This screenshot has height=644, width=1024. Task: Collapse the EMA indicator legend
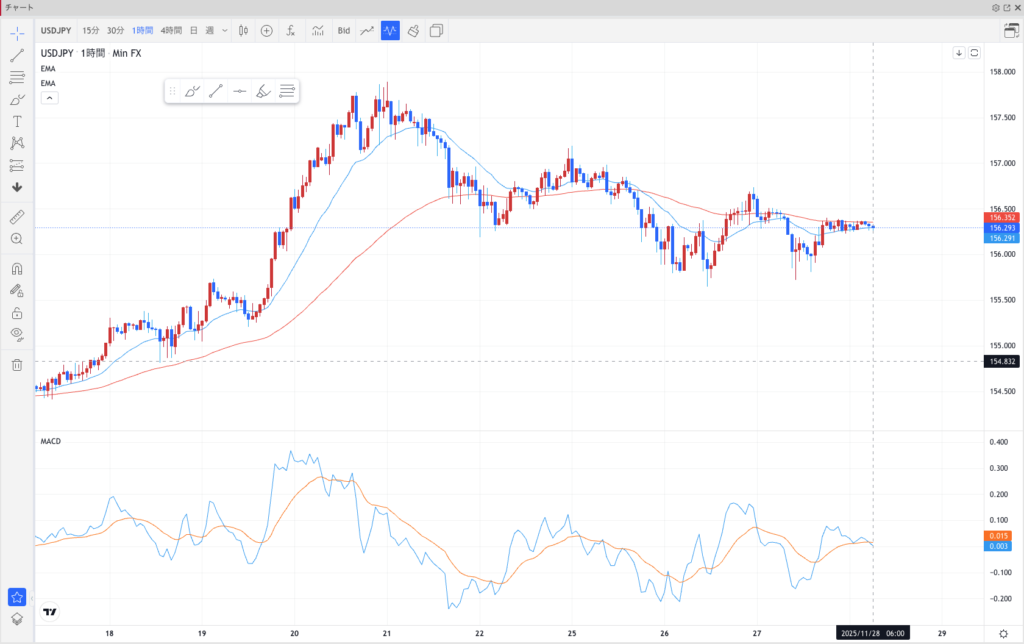(49, 98)
